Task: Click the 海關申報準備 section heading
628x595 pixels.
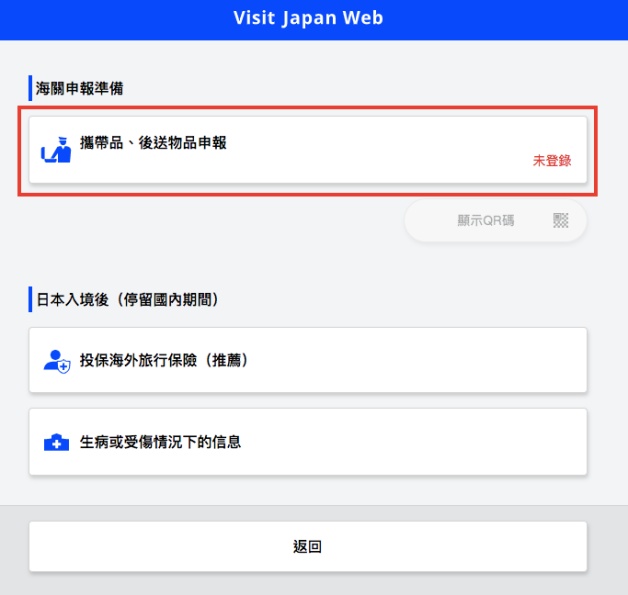Action: click(x=79, y=88)
